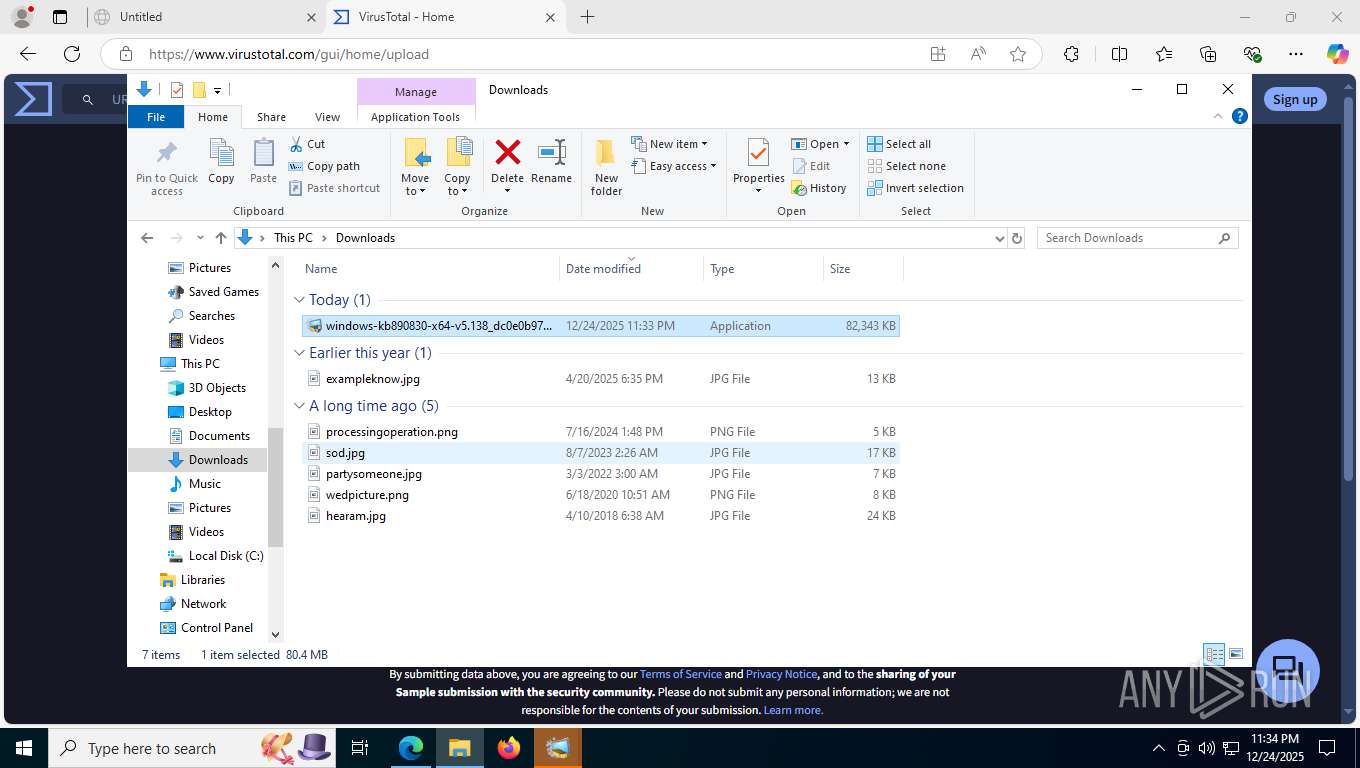This screenshot has height=768, width=1360.
Task: Open Control Panel in navigation pane
Action: (x=207, y=628)
